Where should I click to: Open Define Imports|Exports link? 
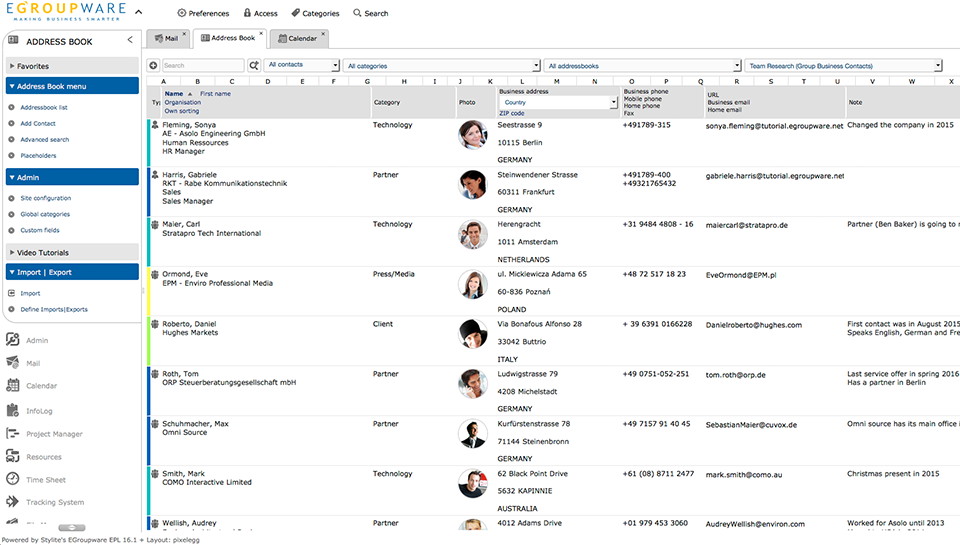(x=54, y=309)
